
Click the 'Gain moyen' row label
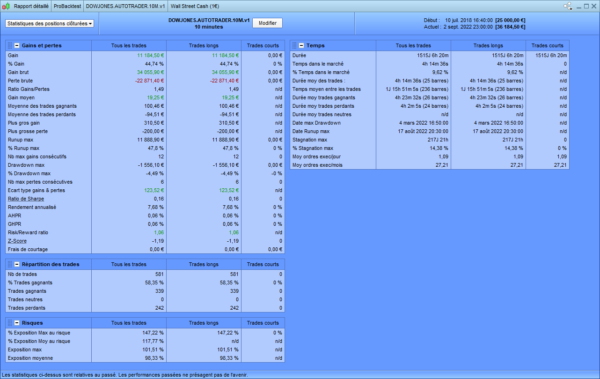tap(21, 98)
